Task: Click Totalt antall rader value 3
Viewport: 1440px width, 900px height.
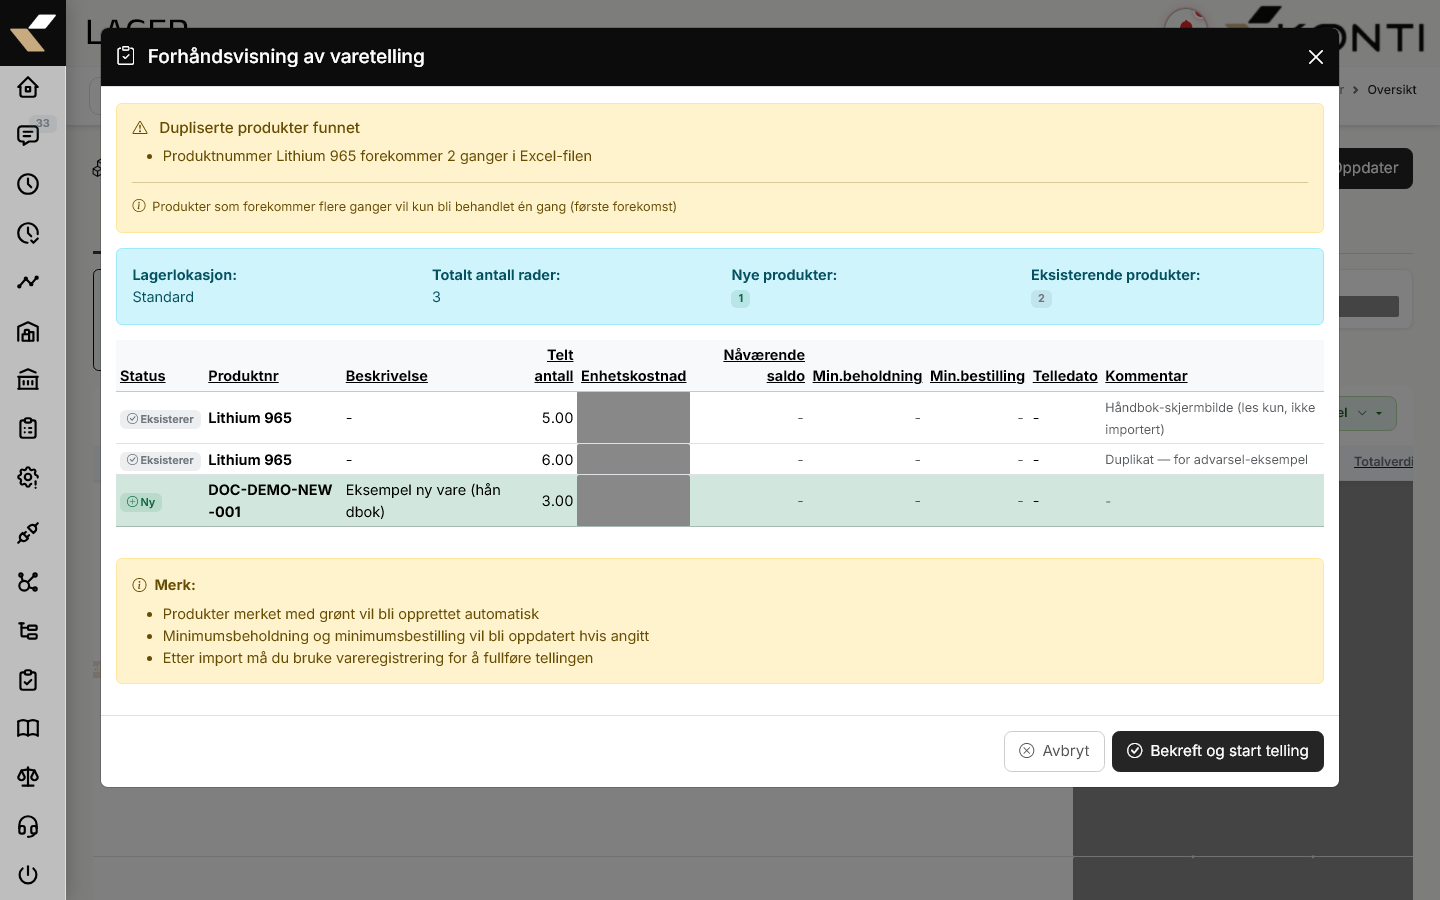Action: click(x=436, y=297)
